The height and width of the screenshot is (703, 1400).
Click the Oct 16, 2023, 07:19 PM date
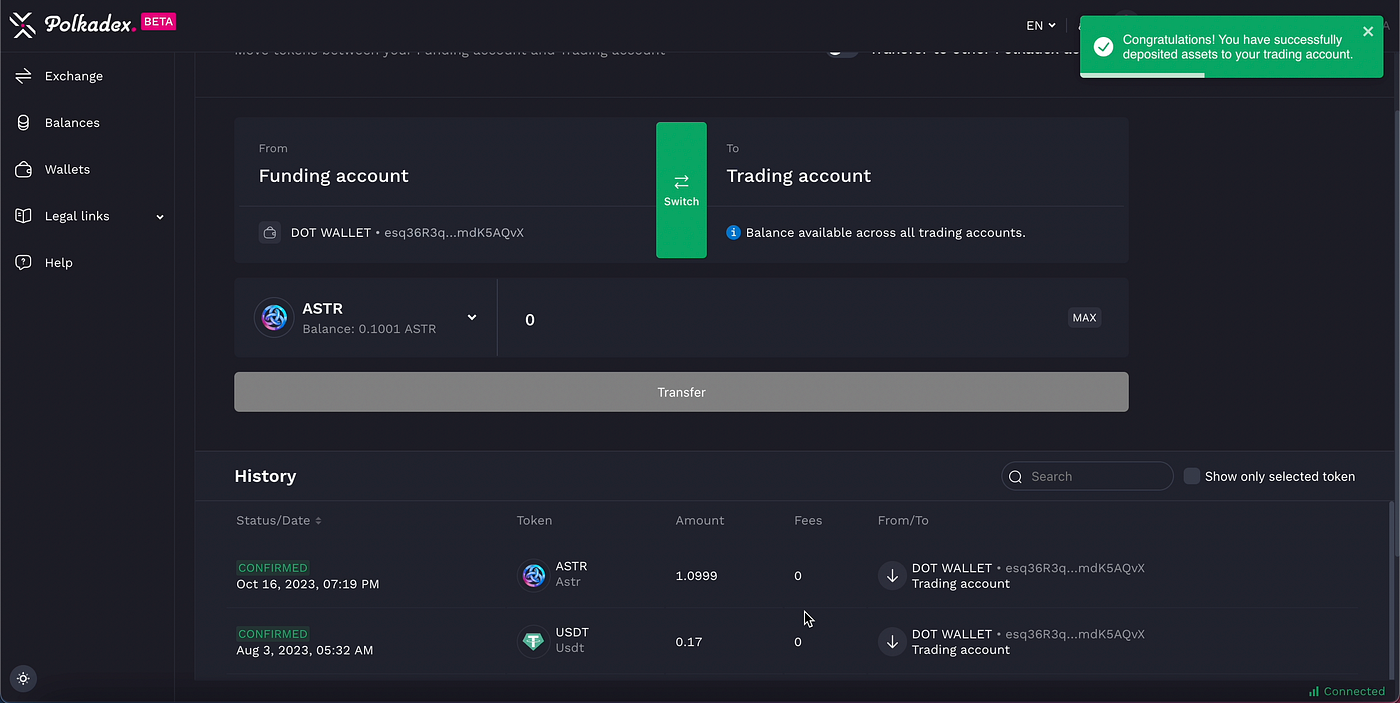[x=307, y=584]
